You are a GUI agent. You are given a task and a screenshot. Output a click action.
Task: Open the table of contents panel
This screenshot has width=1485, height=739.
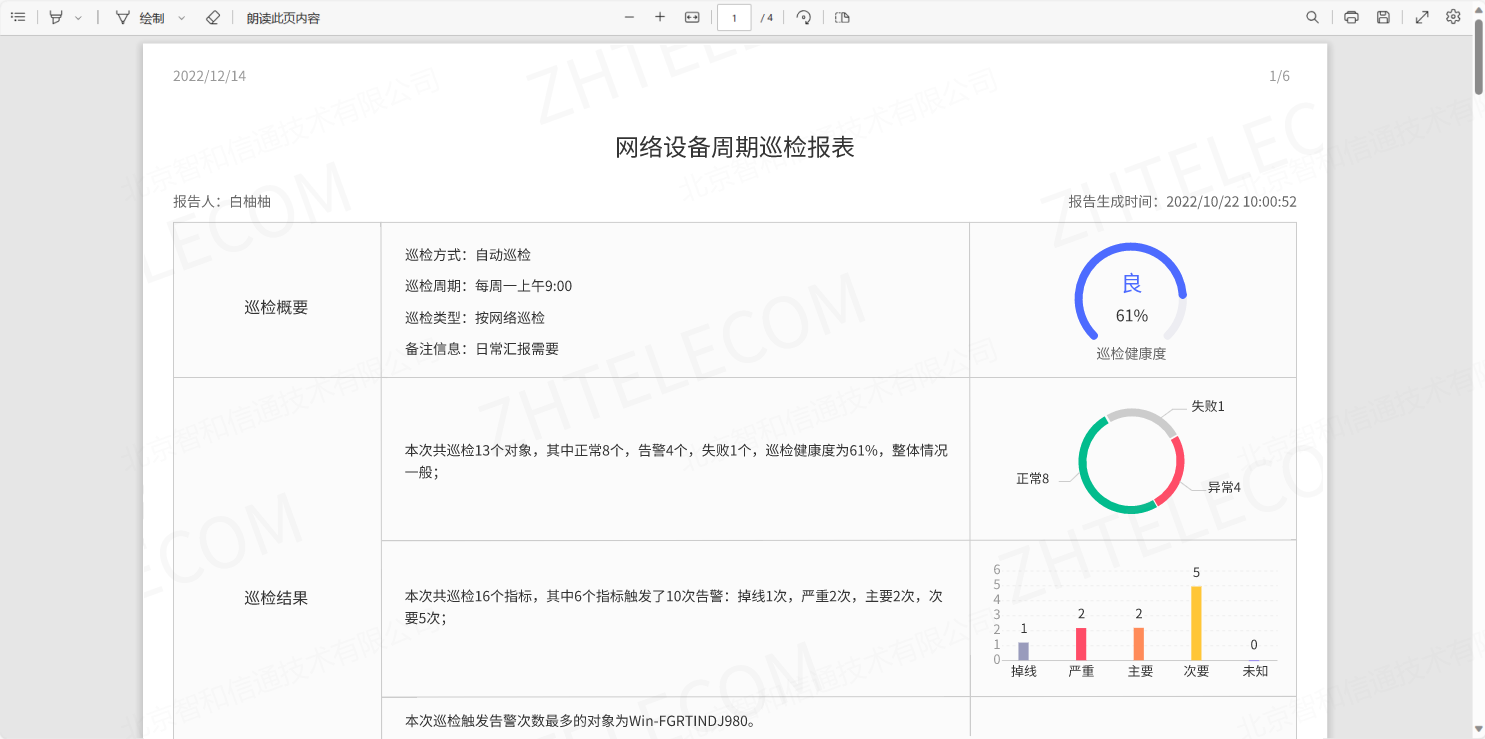(18, 17)
